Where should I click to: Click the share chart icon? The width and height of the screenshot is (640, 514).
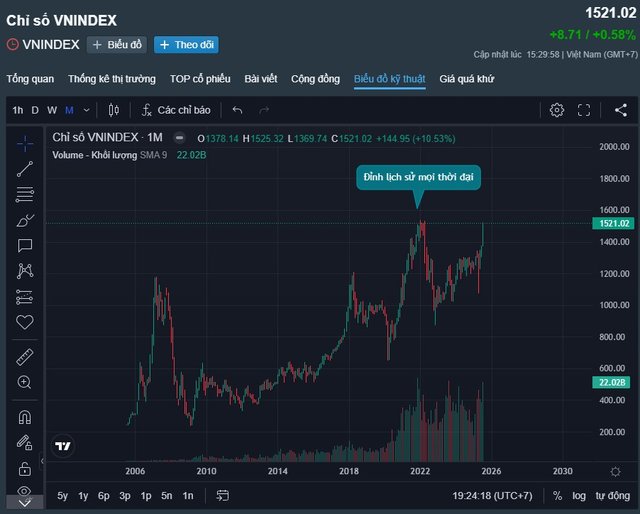tap(621, 110)
